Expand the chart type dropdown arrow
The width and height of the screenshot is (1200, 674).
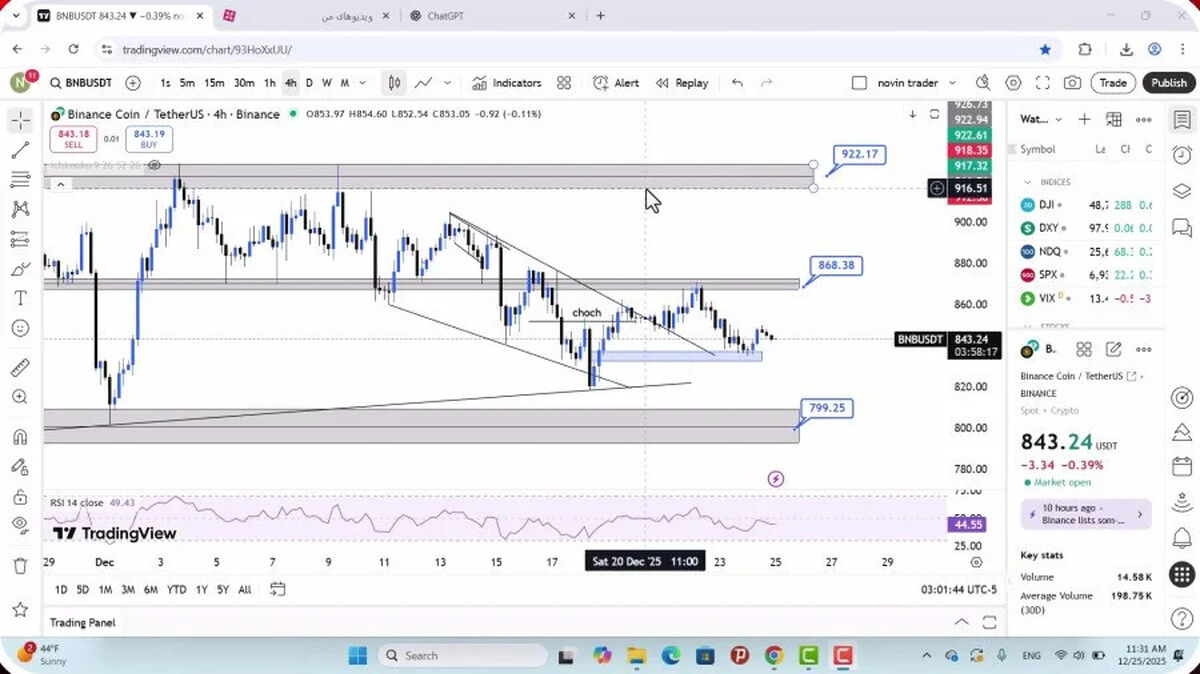[447, 83]
